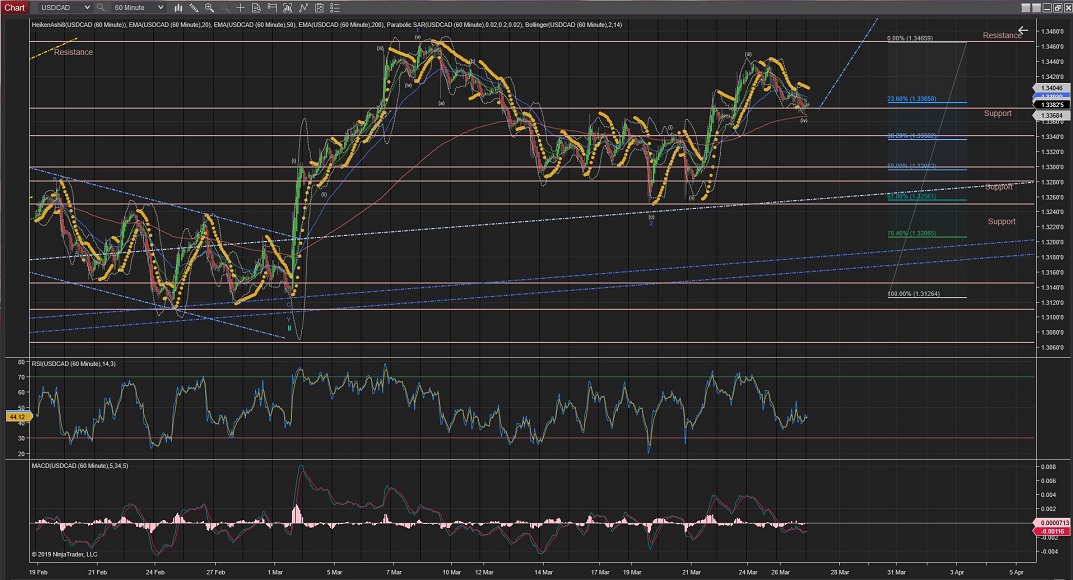Open the chart style bars icon
1073x580 pixels.
(179, 7)
